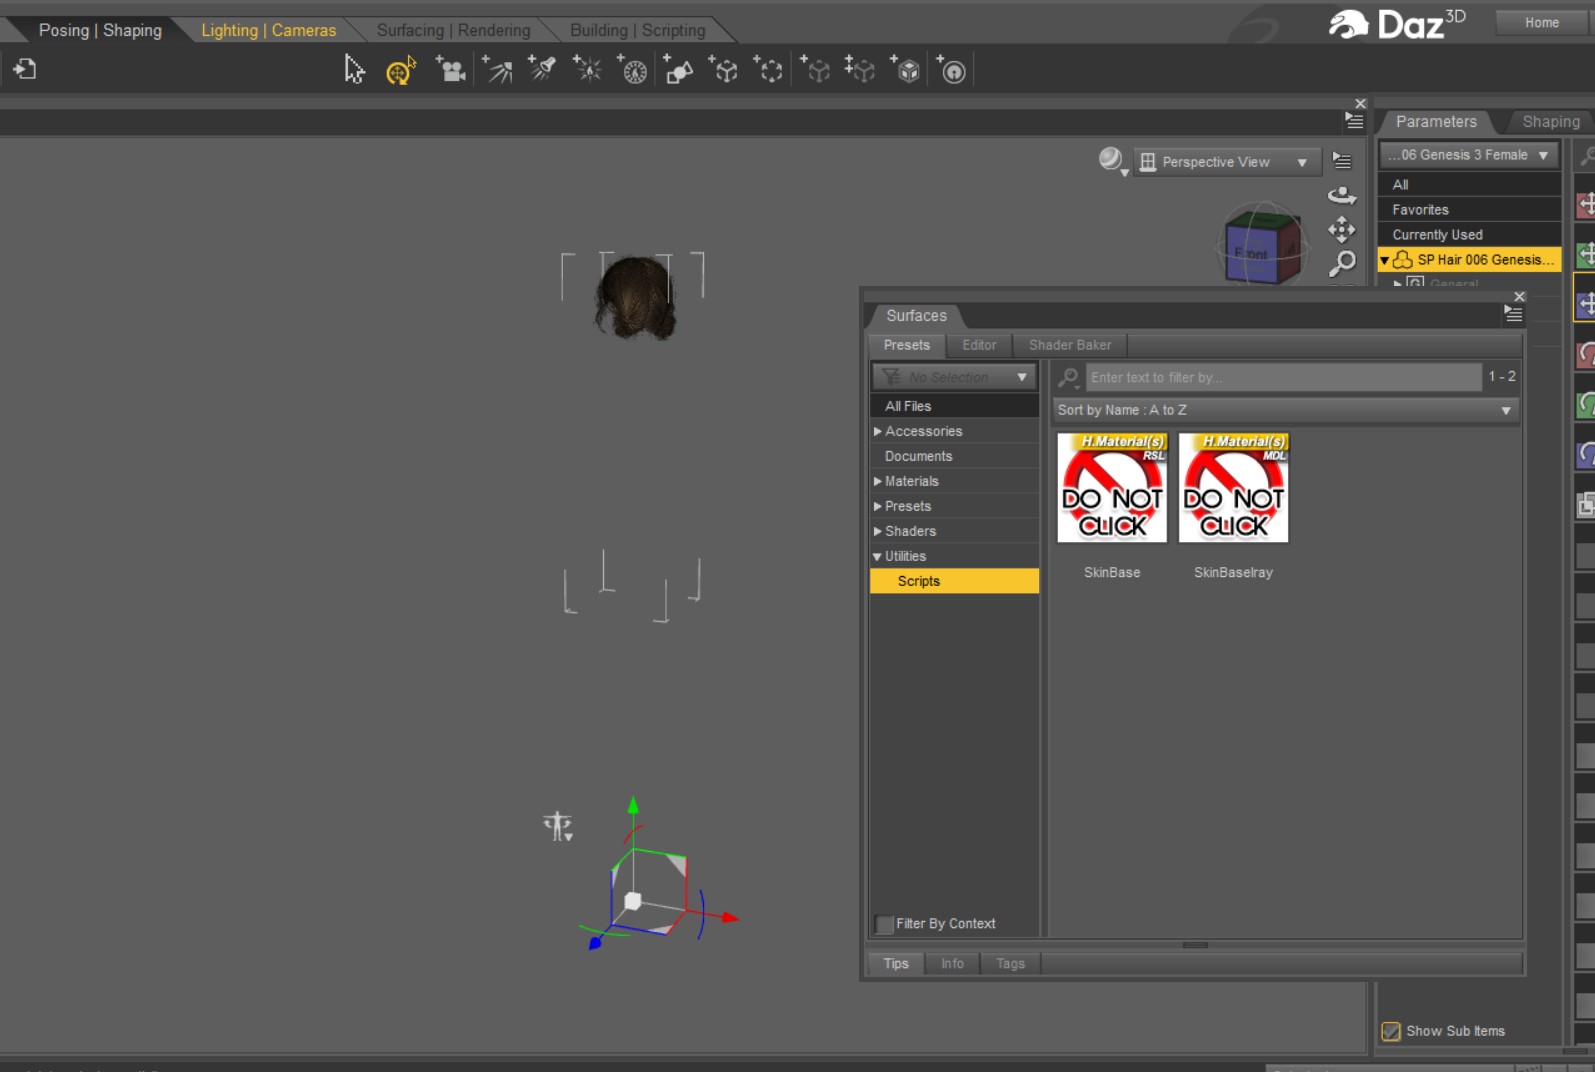Close the Surfaces floating pane

(1520, 296)
